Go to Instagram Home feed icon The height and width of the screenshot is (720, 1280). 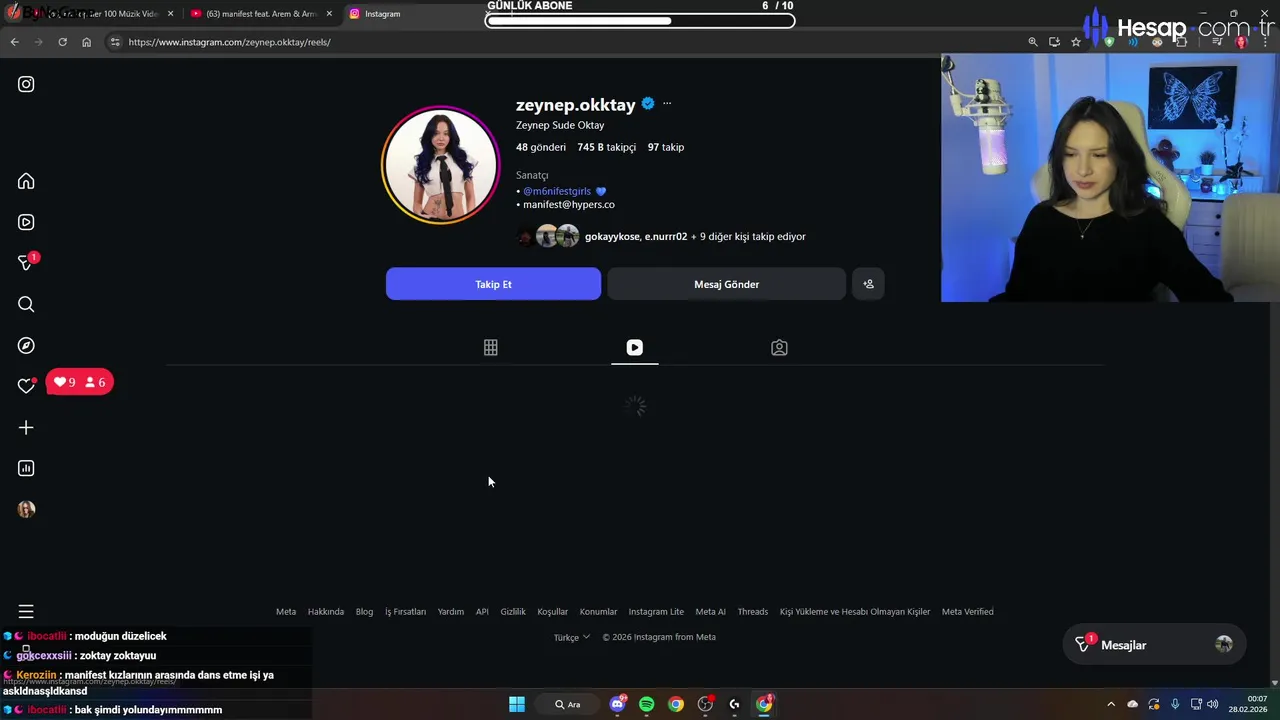[x=26, y=181]
